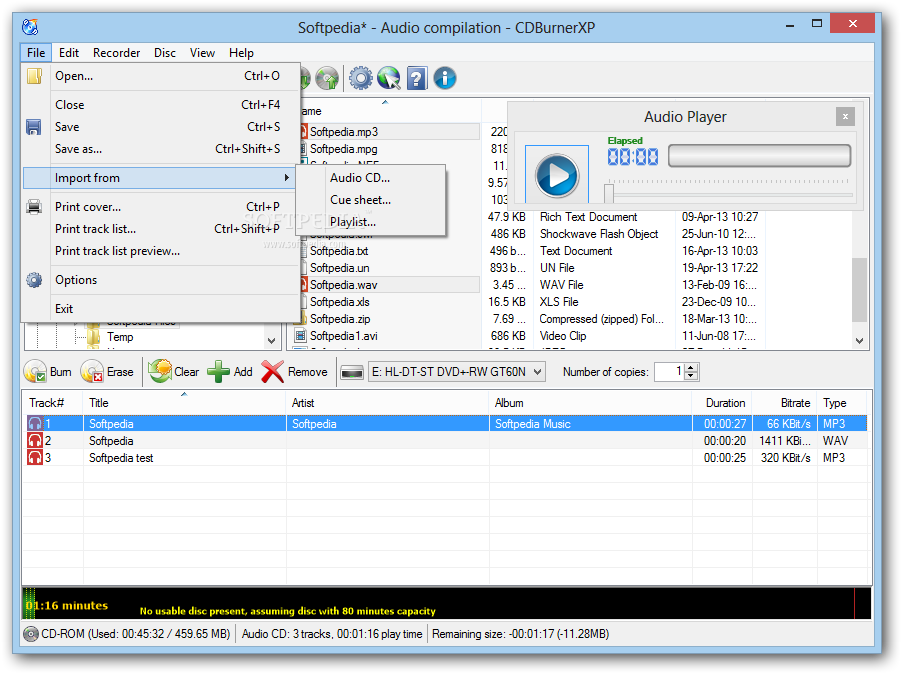
Task: Sort tracks by Bitrate column header
Action: pos(785,403)
